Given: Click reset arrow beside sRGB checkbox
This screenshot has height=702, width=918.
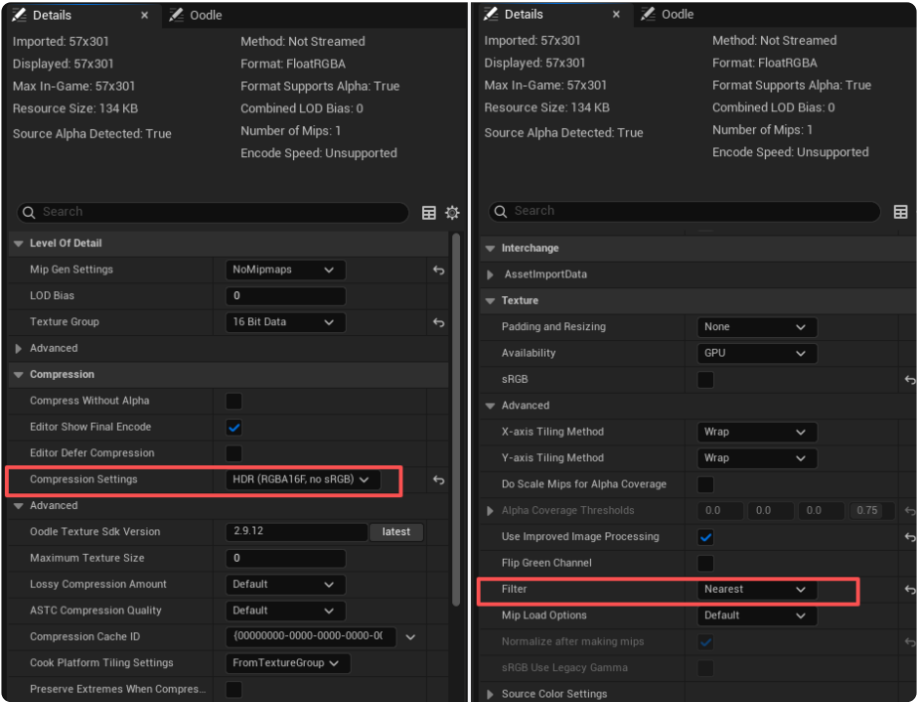Looking at the screenshot, I should click(x=909, y=380).
